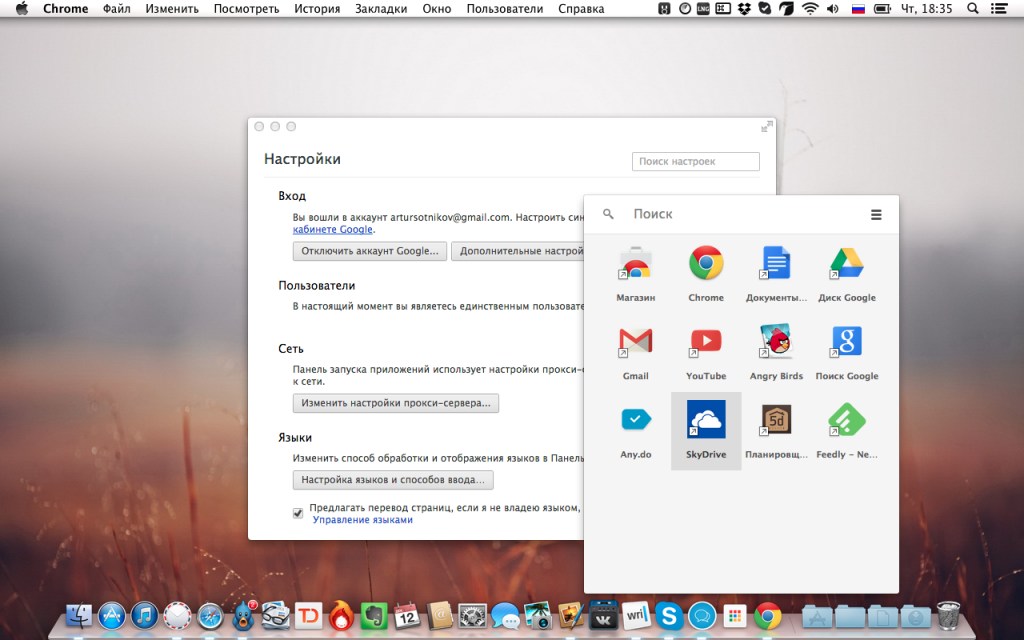Open Диск Google app icon
The image size is (1024, 640).
pyautogui.click(x=846, y=264)
